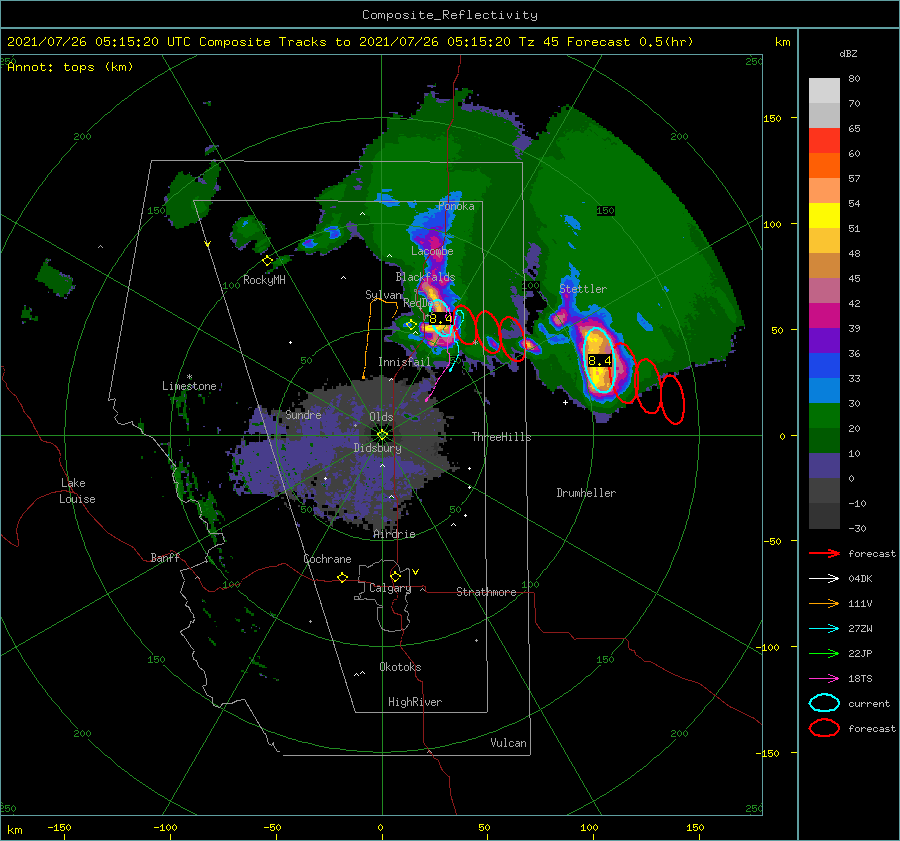Click the red forecast ellipse legend icon
Viewport: 900px width, 841px height.
click(x=824, y=728)
